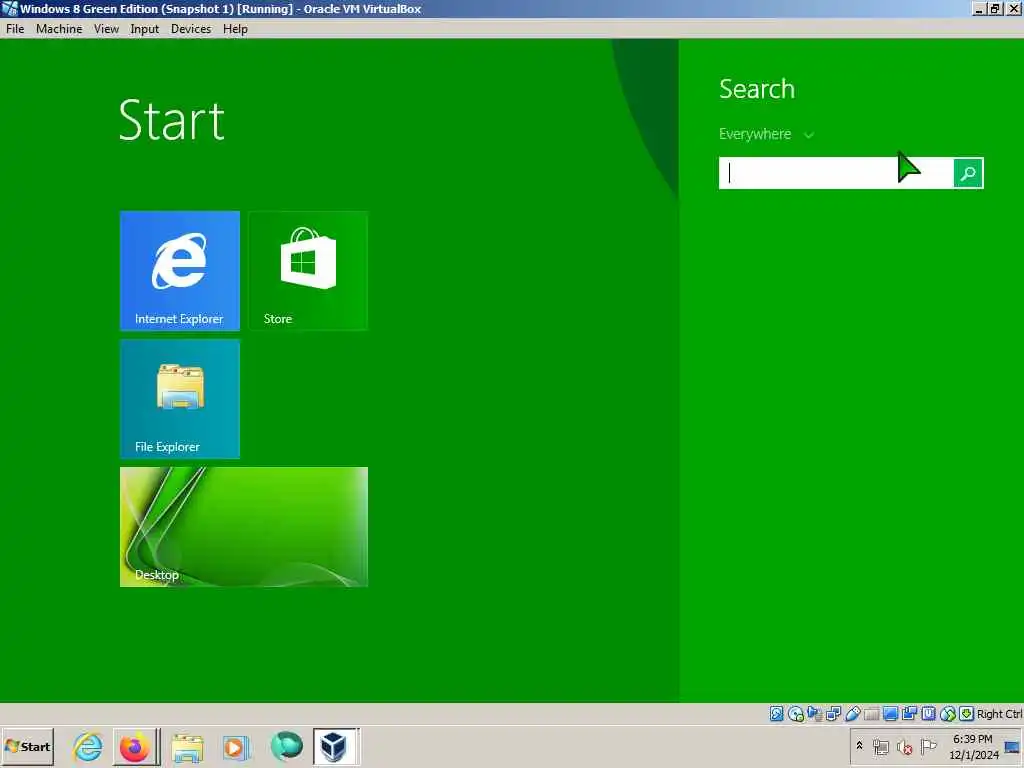The width and height of the screenshot is (1024, 768).
Task: Click the mouse integration status icon
Action: coord(948,714)
